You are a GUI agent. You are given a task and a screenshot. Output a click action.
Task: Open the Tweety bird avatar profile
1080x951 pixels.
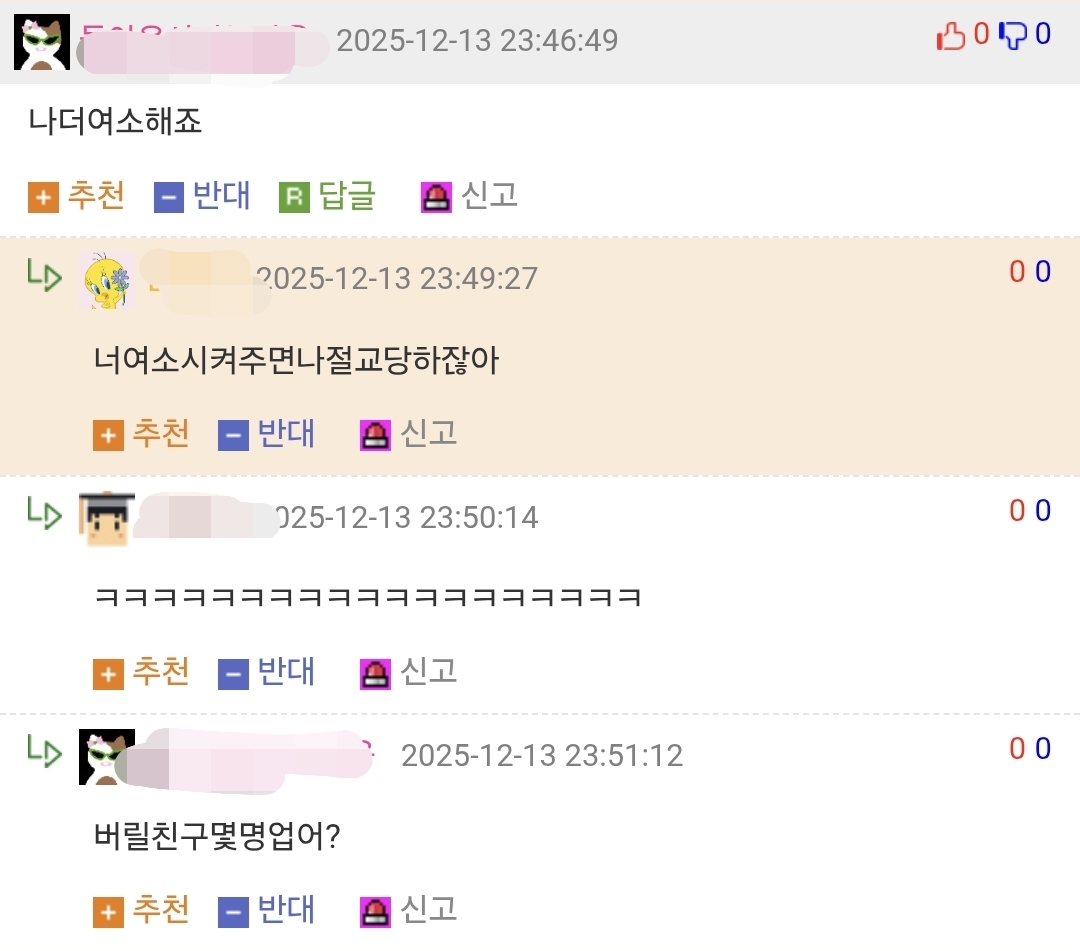[x=107, y=280]
